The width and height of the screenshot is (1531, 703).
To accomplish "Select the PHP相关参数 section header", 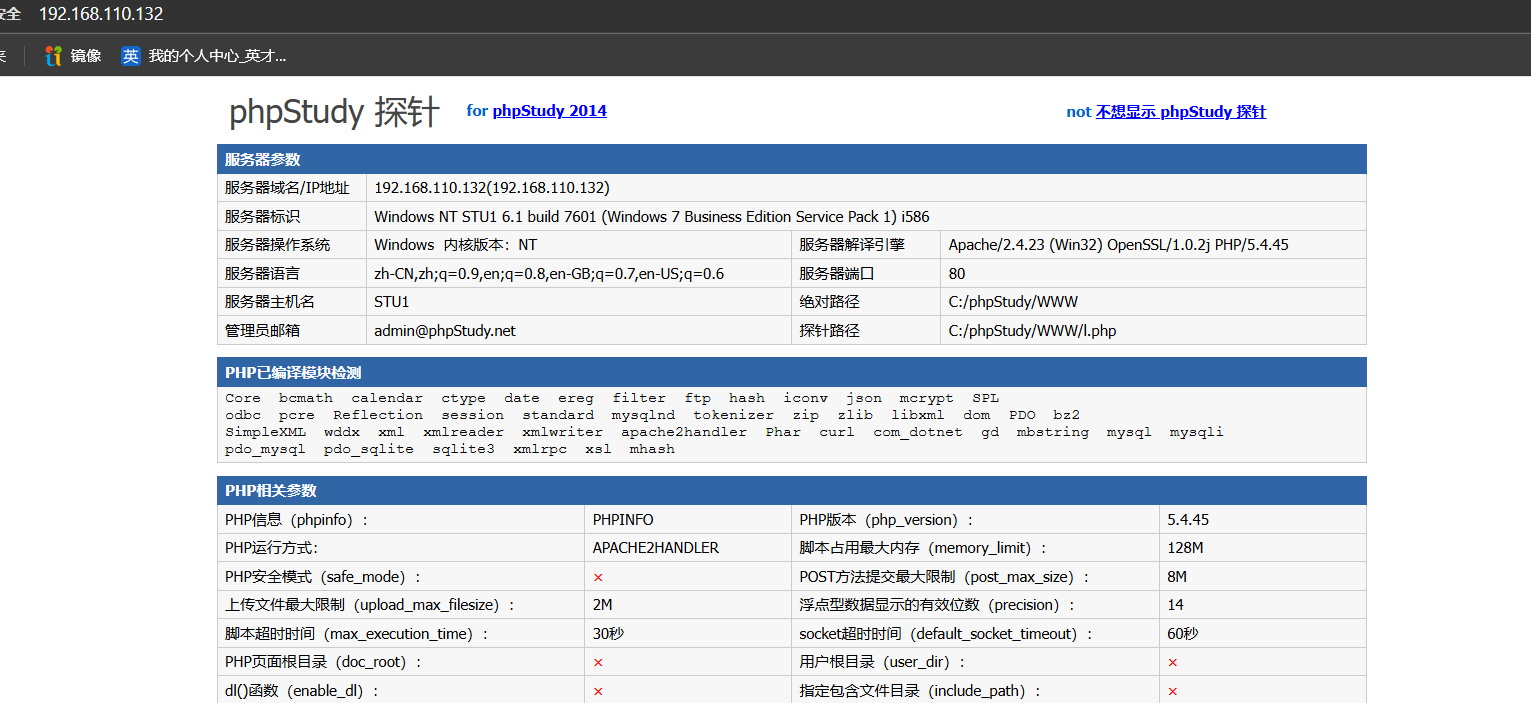I will (x=792, y=491).
